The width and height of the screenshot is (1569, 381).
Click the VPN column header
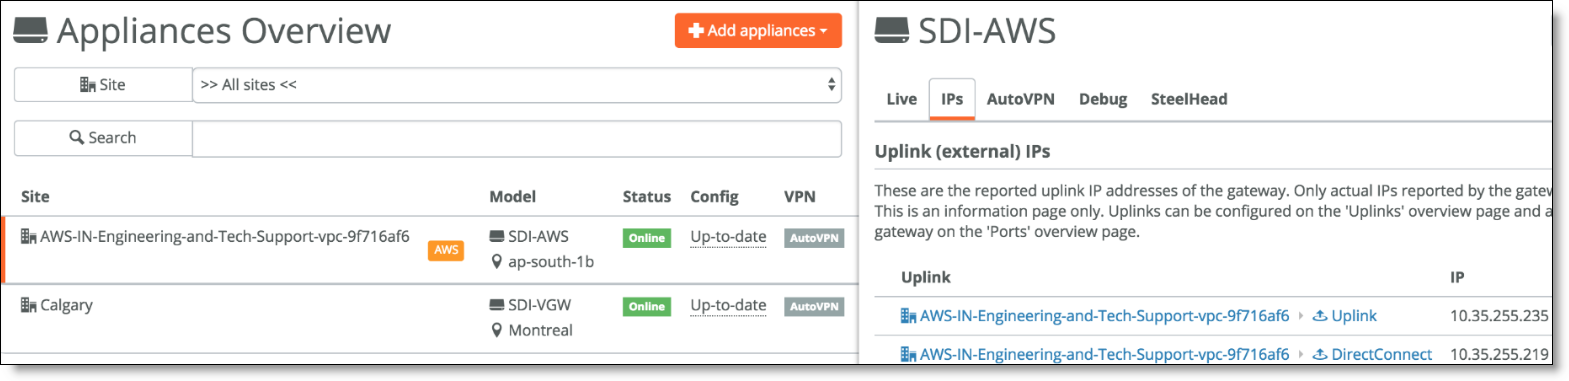[799, 197]
